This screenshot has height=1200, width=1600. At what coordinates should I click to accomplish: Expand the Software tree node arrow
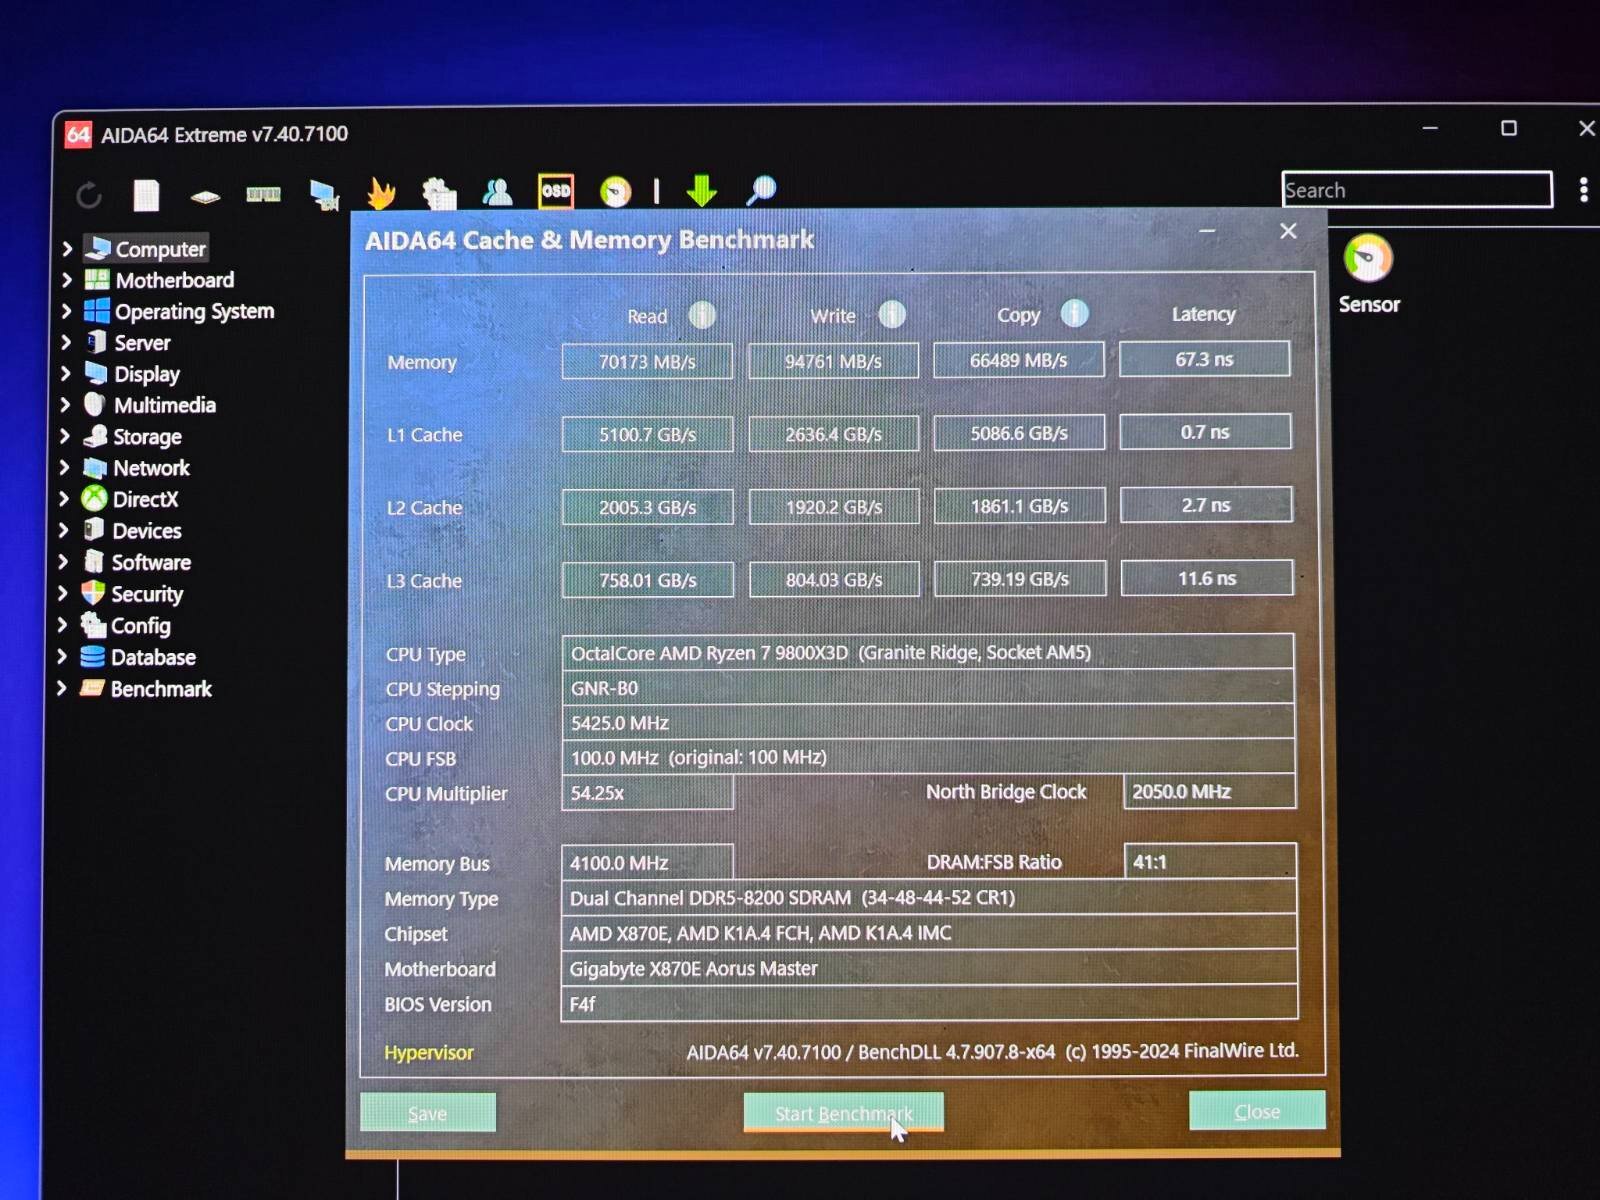click(64, 561)
